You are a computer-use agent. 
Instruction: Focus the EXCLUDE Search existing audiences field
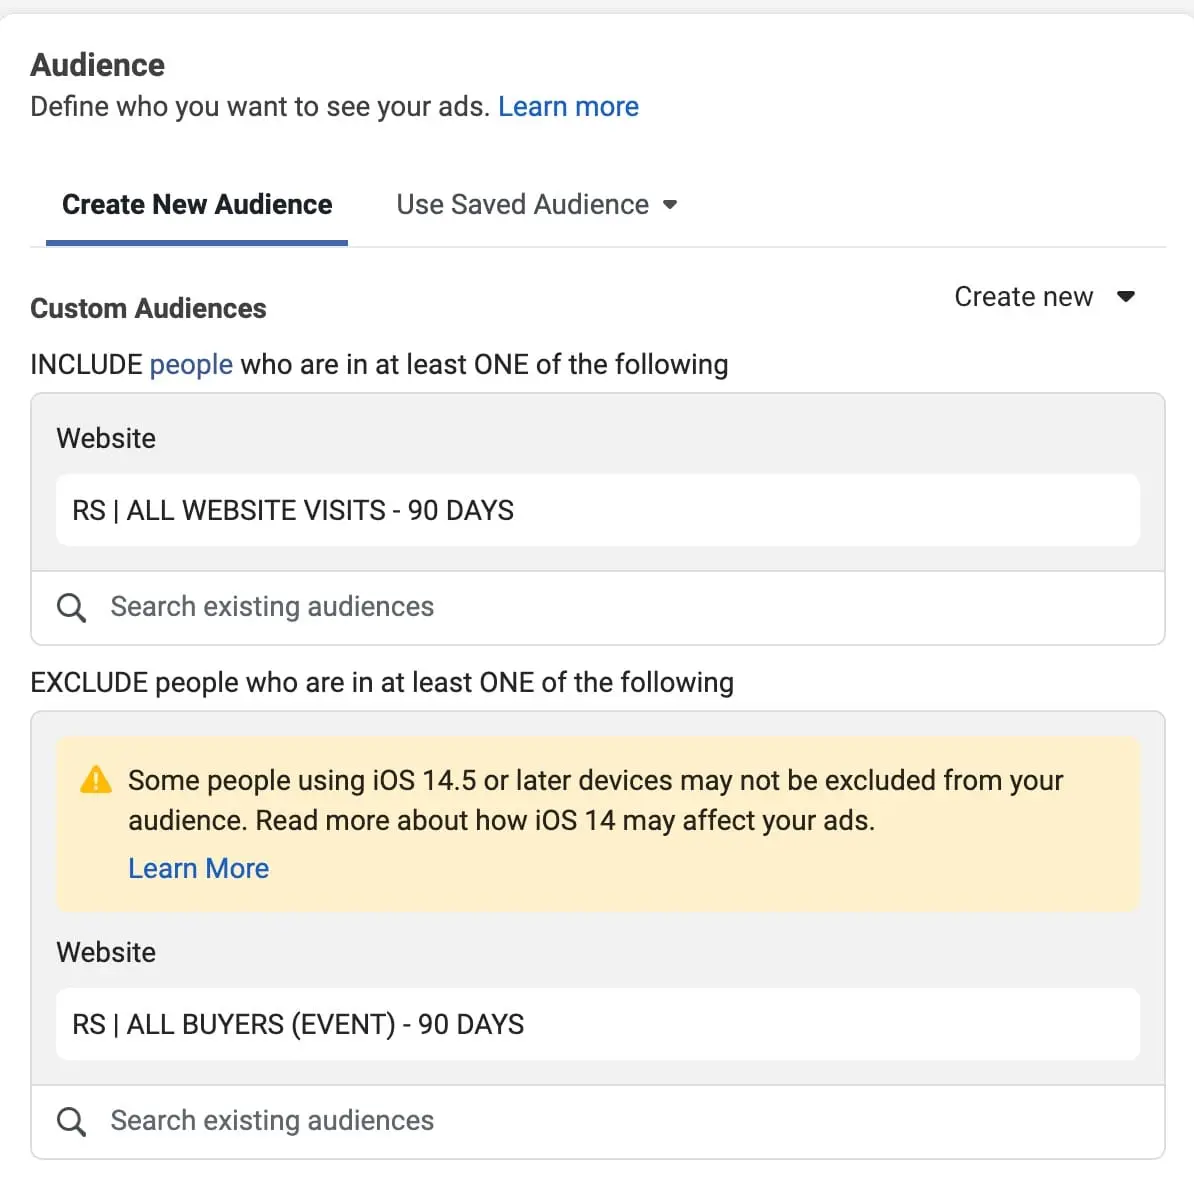point(600,1121)
